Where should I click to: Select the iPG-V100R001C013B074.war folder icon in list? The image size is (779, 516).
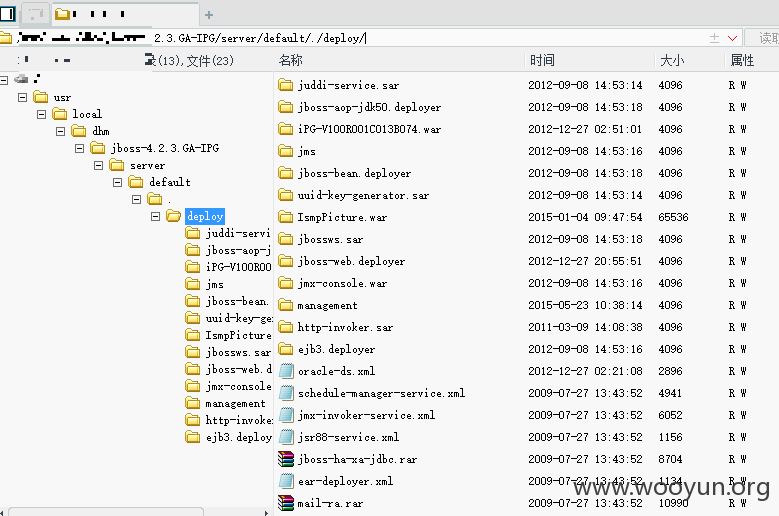(x=286, y=129)
